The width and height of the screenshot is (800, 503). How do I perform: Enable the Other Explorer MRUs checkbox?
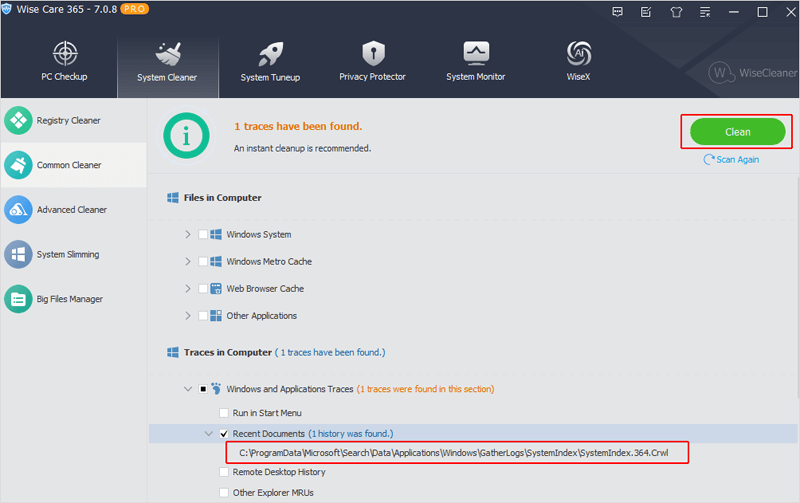click(224, 492)
